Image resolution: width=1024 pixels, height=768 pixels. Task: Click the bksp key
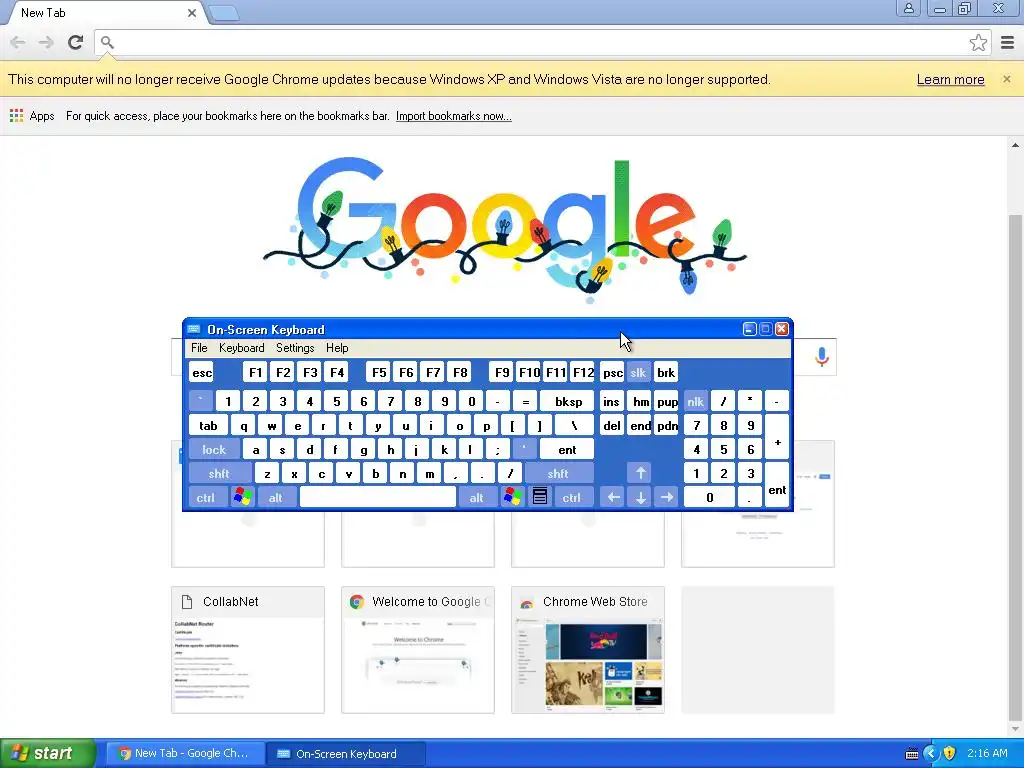click(568, 401)
